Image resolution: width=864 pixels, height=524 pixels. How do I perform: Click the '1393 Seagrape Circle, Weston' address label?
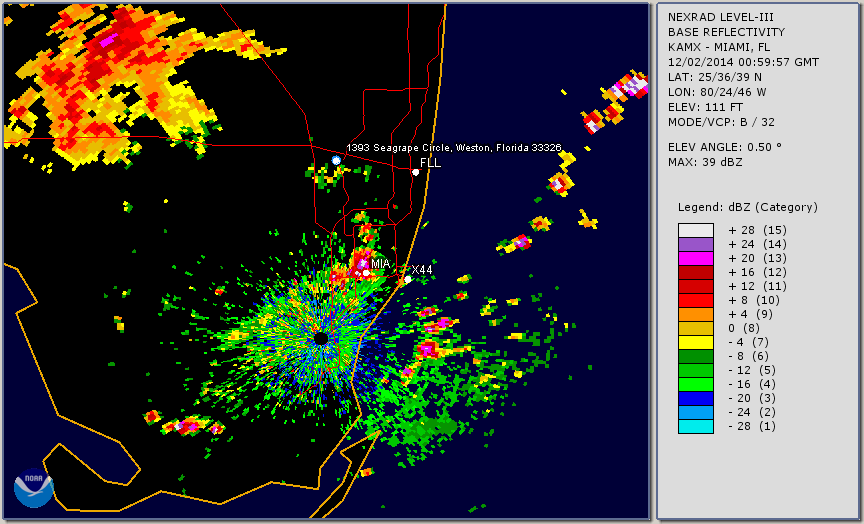point(454,148)
